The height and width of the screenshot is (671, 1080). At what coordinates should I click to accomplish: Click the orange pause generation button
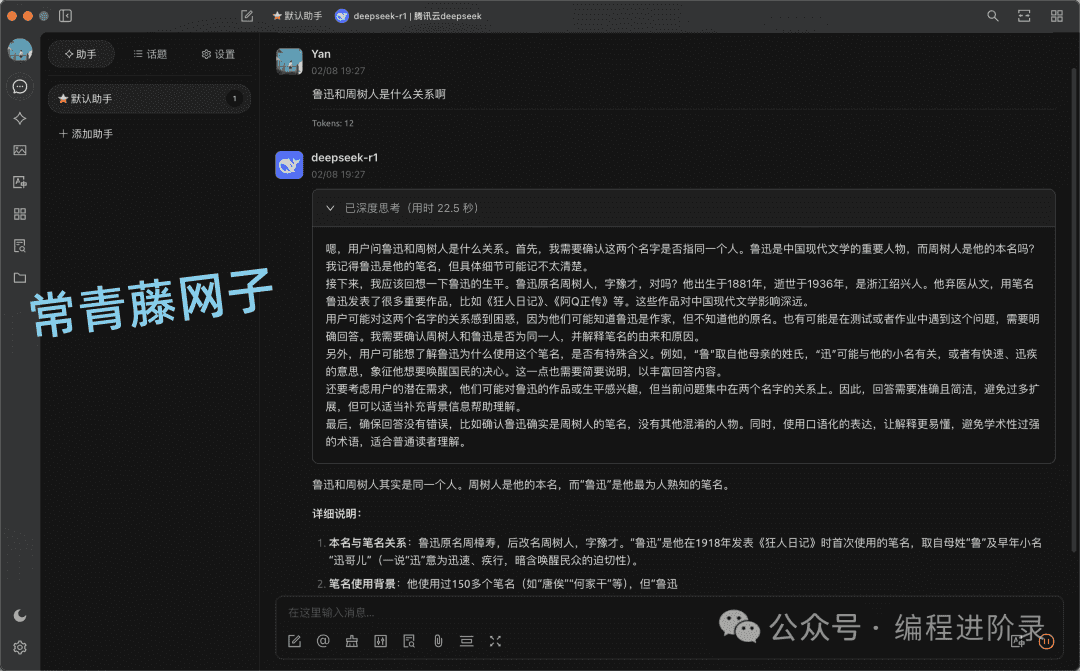click(1046, 641)
